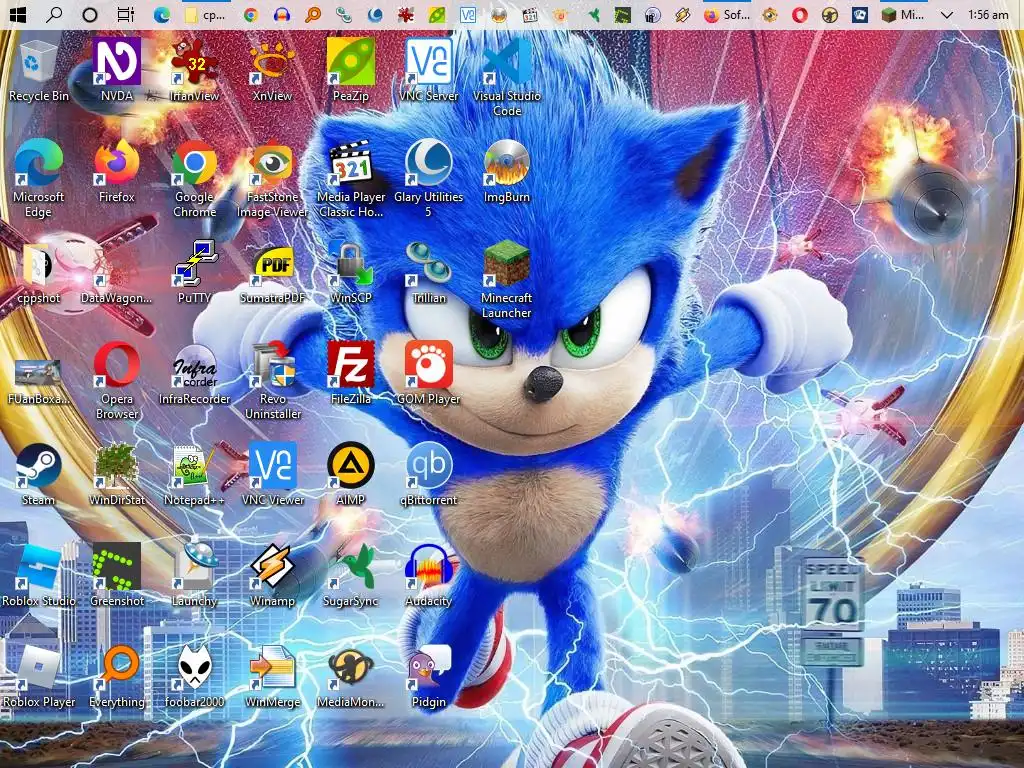Launch the NVDA desktop shortcut
The width and height of the screenshot is (1024, 768).
[117, 71]
